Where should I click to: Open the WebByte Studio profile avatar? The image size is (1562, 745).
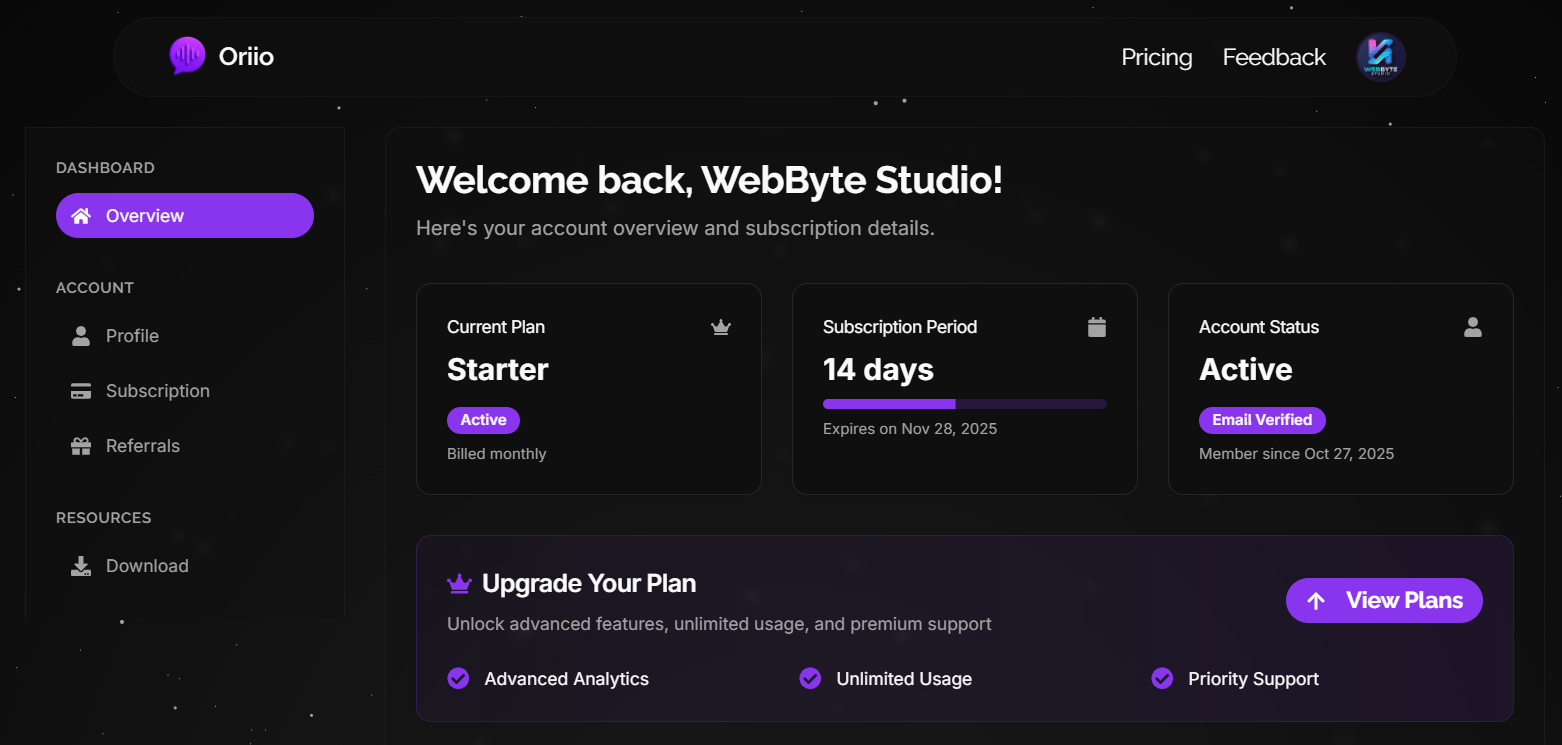tap(1381, 57)
